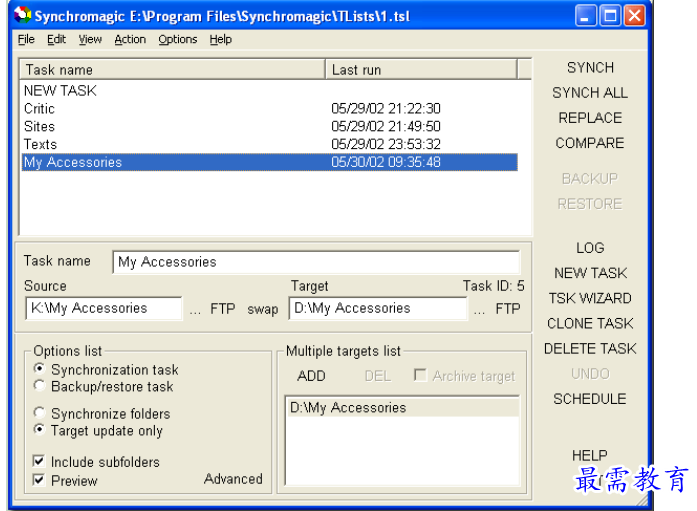697x511 pixels.
Task: Open the View menu
Action: point(90,40)
